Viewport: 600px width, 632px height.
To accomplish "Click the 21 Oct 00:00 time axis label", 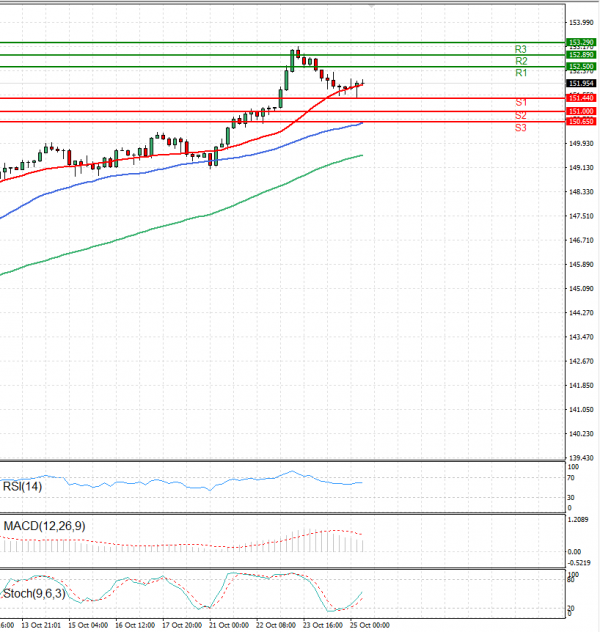I will 229,625.
